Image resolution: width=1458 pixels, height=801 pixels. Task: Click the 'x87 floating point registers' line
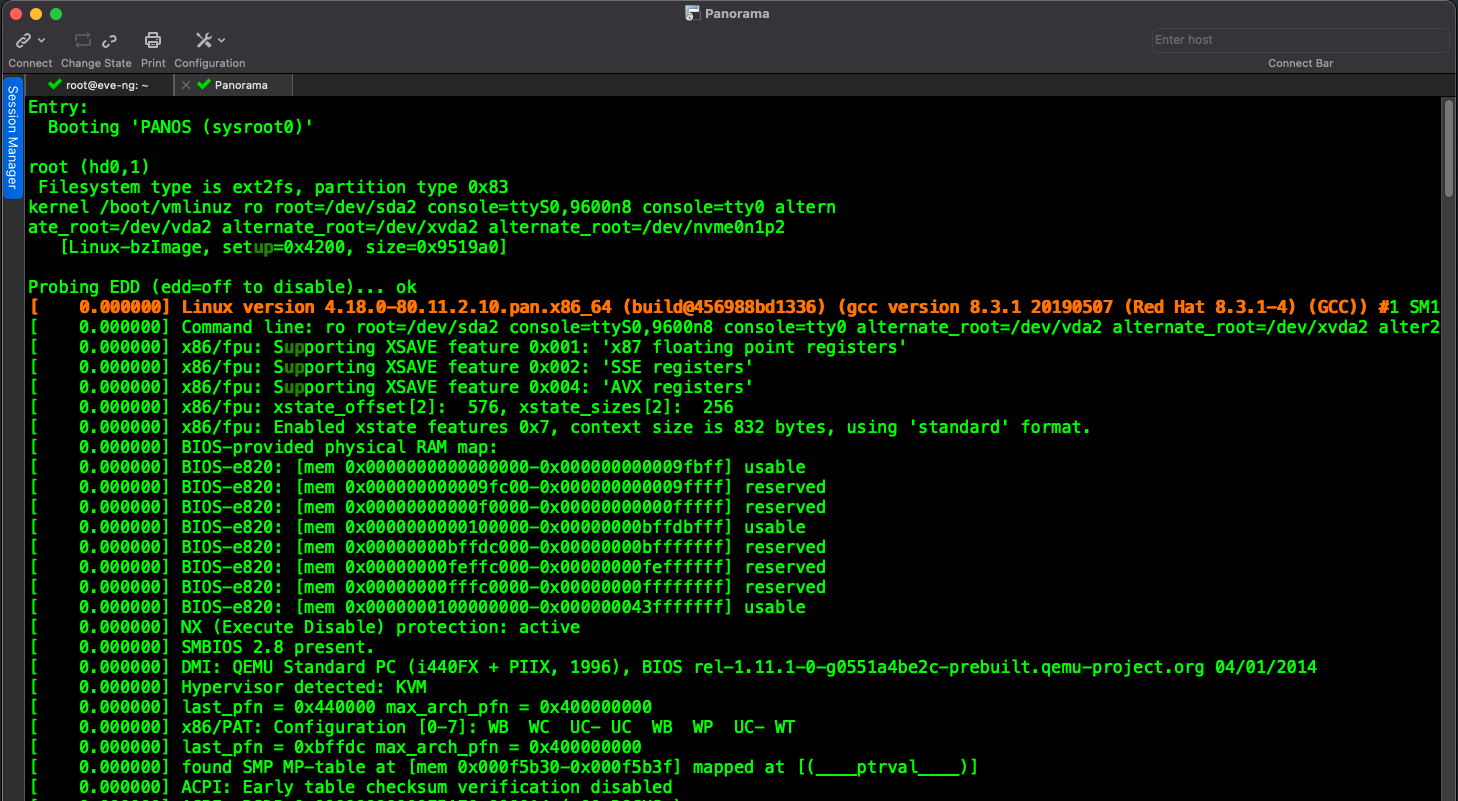click(x=468, y=347)
